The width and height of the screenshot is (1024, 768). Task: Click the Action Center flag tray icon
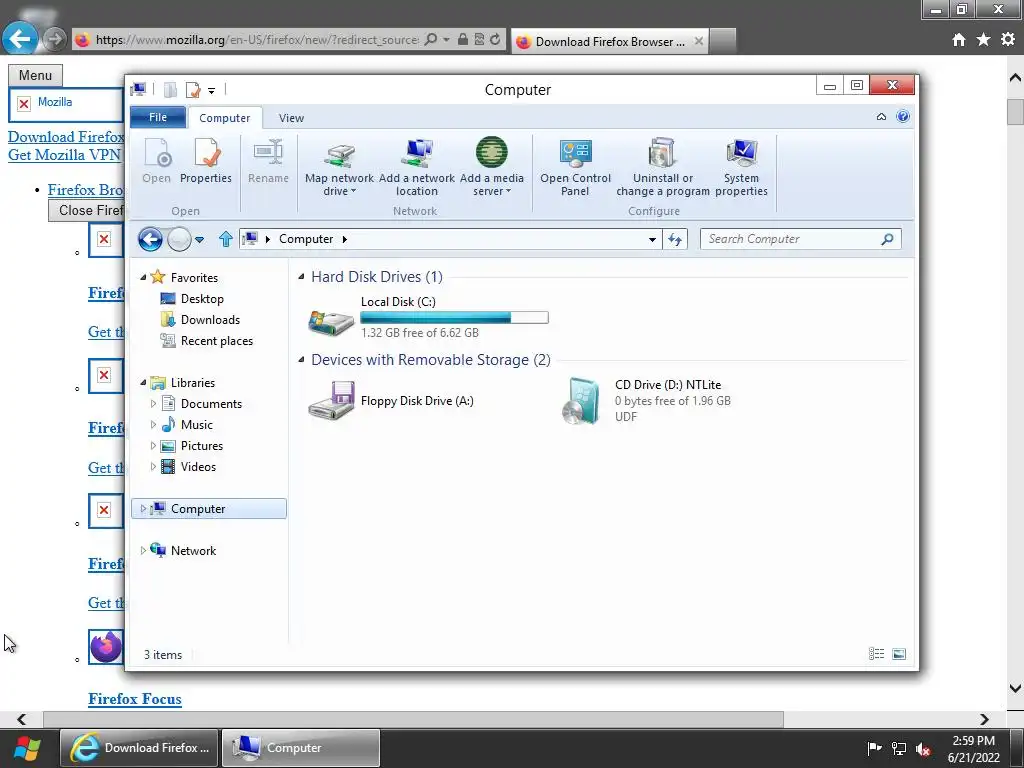click(874, 748)
